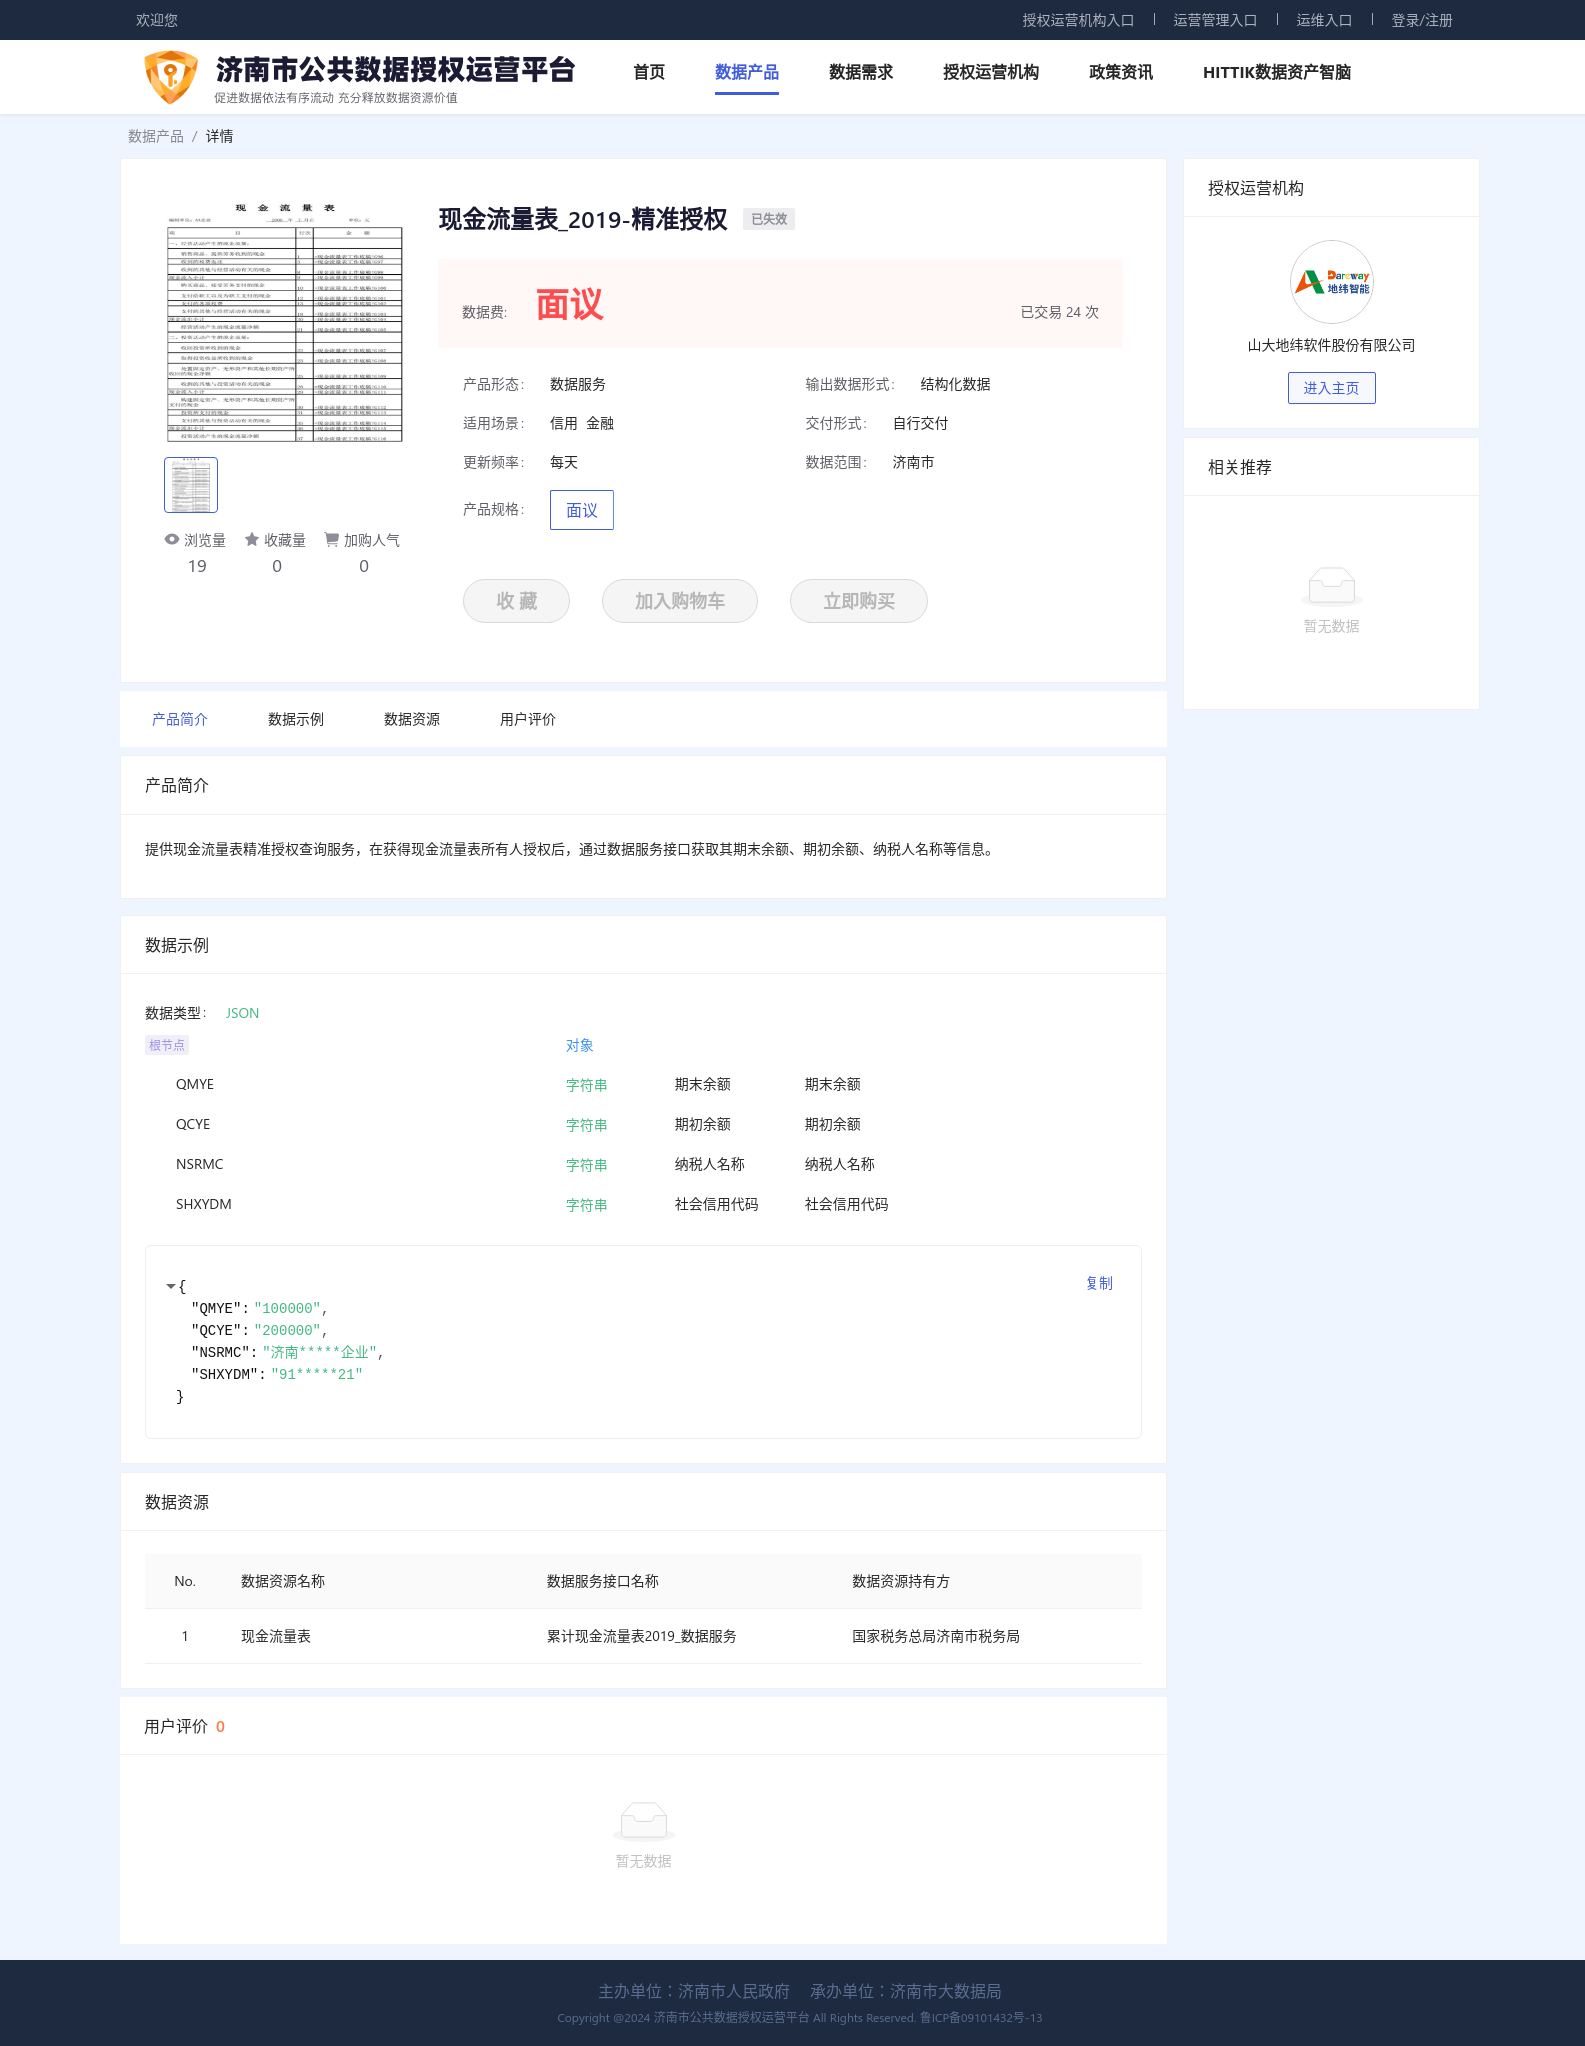Click the 结构化数据 output format value

click(956, 384)
